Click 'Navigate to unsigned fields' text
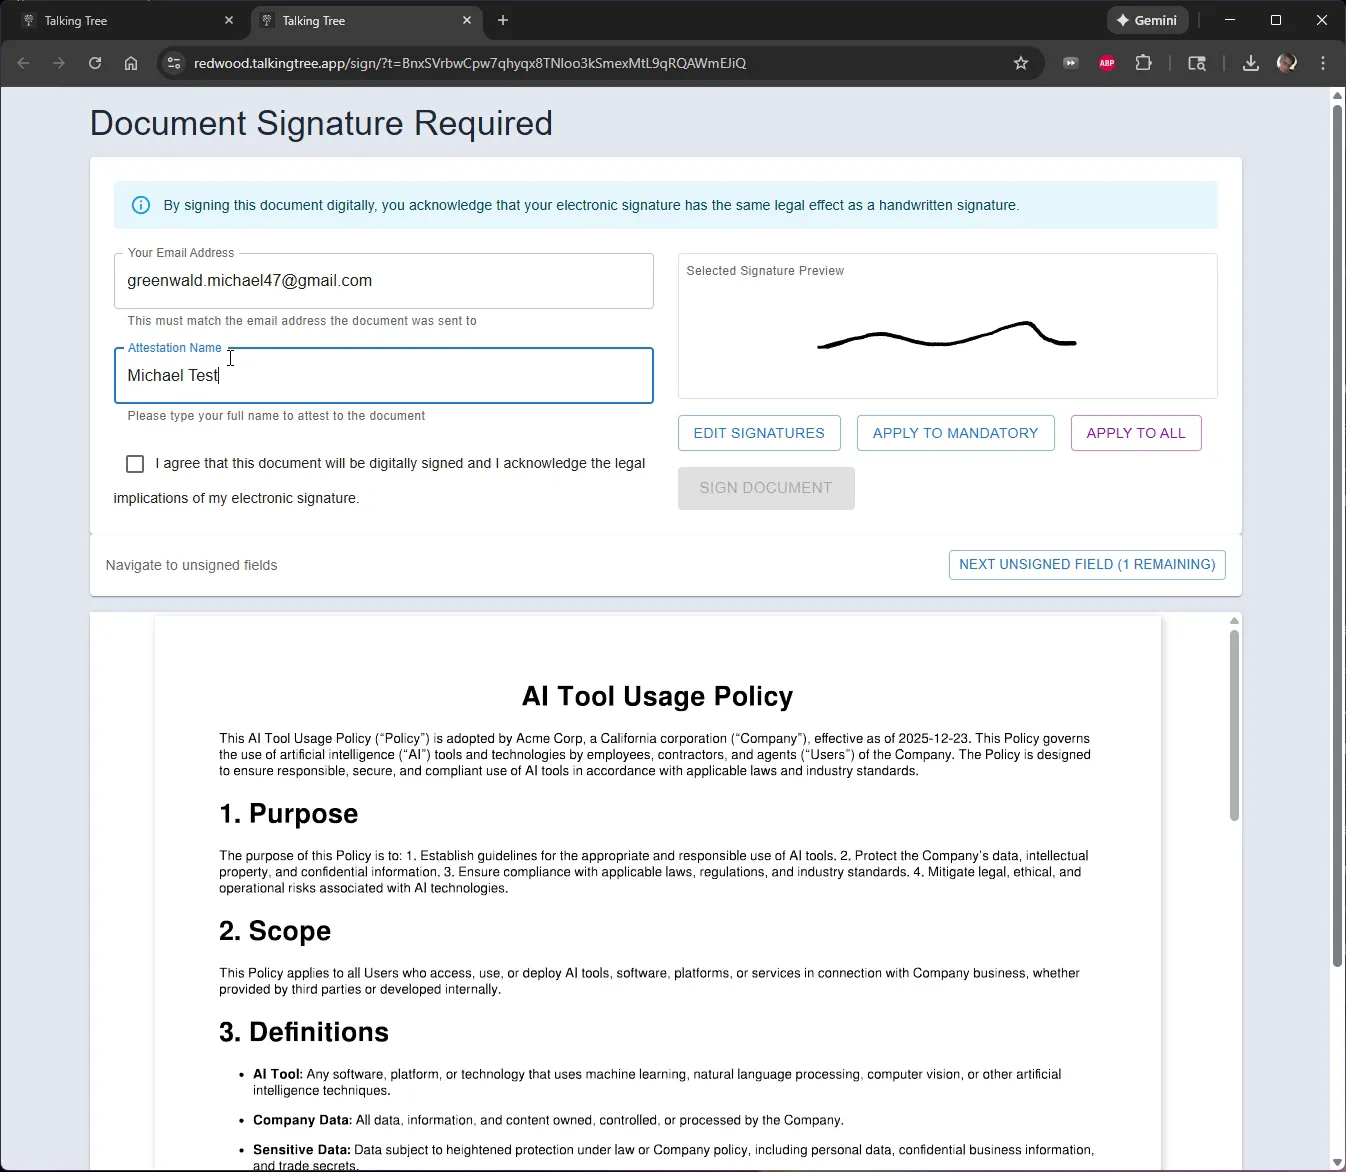 pyautogui.click(x=192, y=565)
